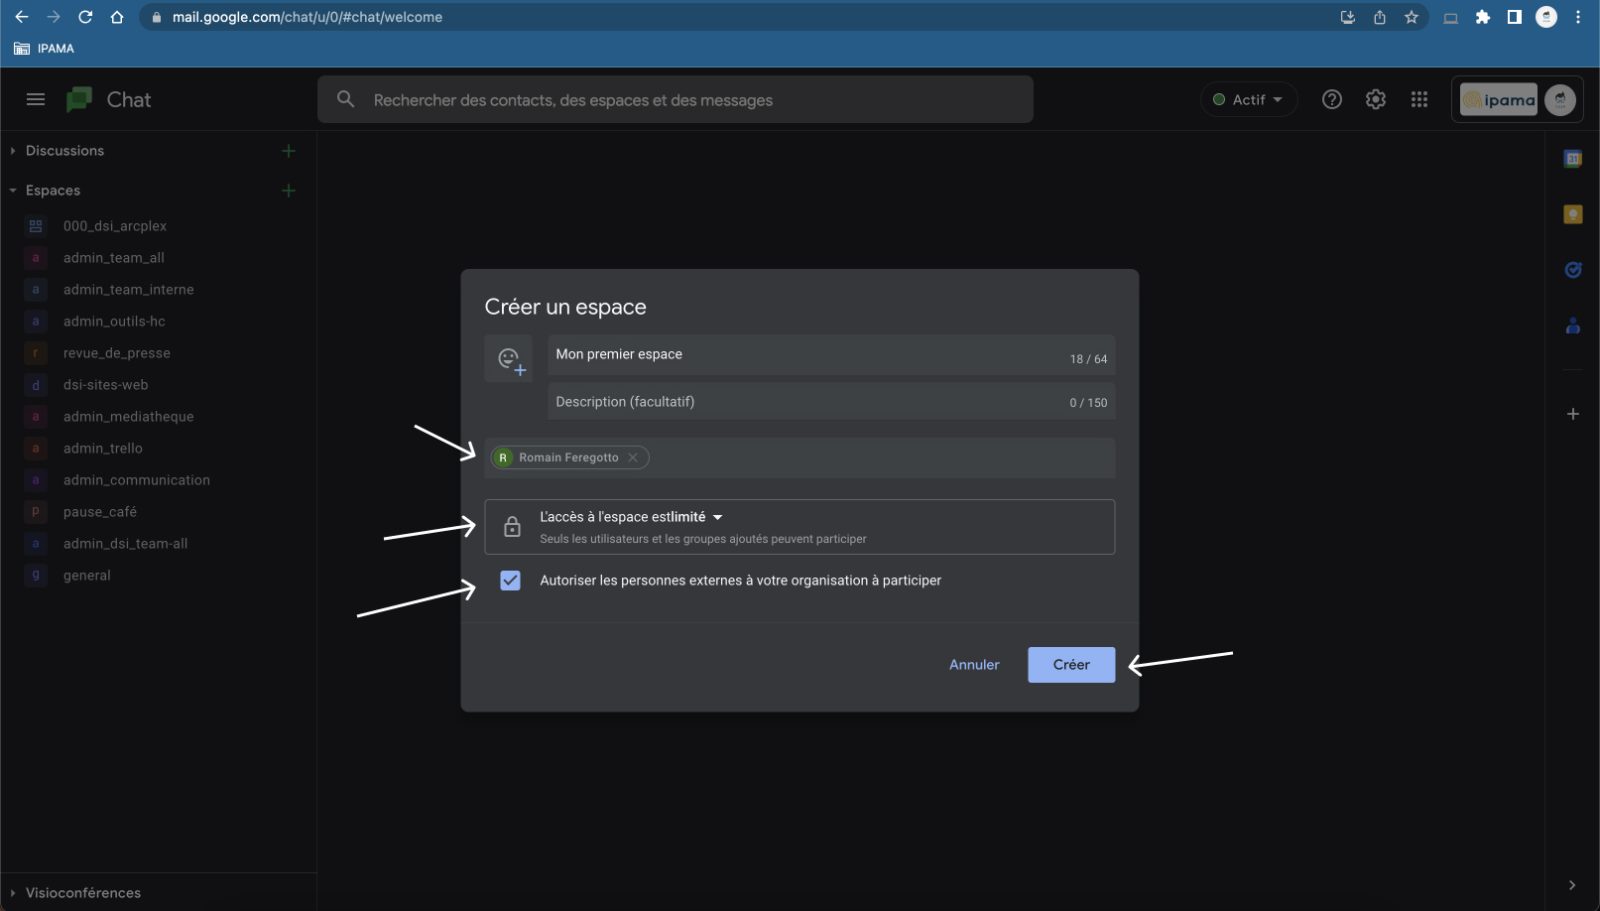The width and height of the screenshot is (1600, 911).
Task: Open the Actif status dropdown
Action: [x=1248, y=99]
